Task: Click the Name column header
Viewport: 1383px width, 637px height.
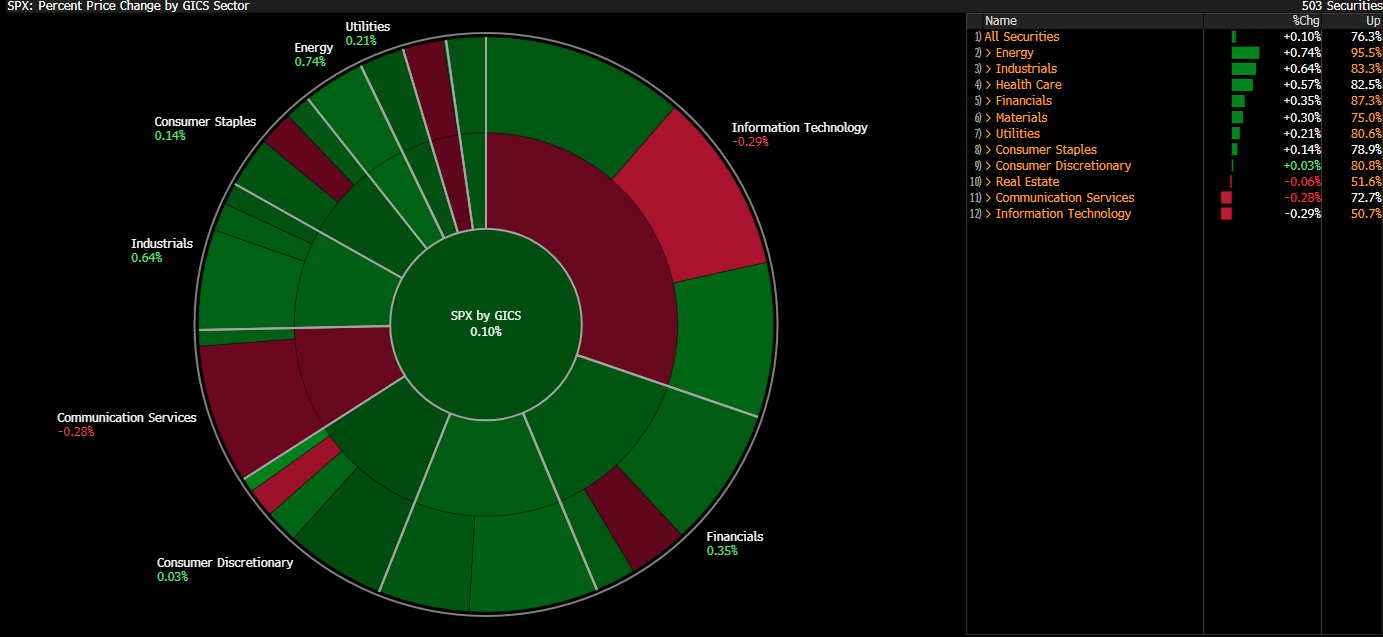Action: click(1000, 21)
